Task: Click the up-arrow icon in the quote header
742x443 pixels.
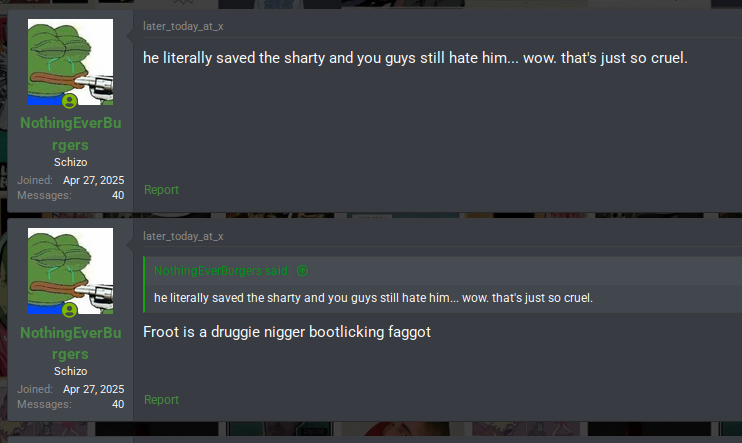Action: click(302, 271)
